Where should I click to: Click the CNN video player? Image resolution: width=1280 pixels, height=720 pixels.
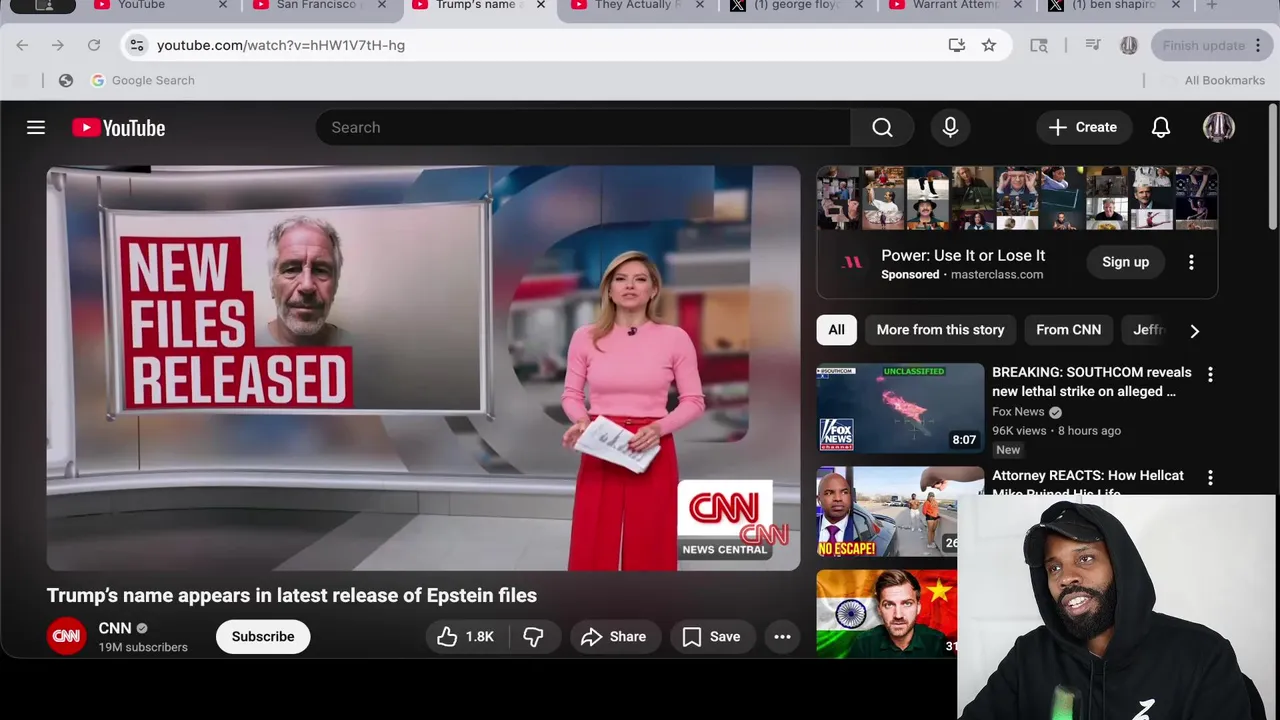tap(423, 368)
